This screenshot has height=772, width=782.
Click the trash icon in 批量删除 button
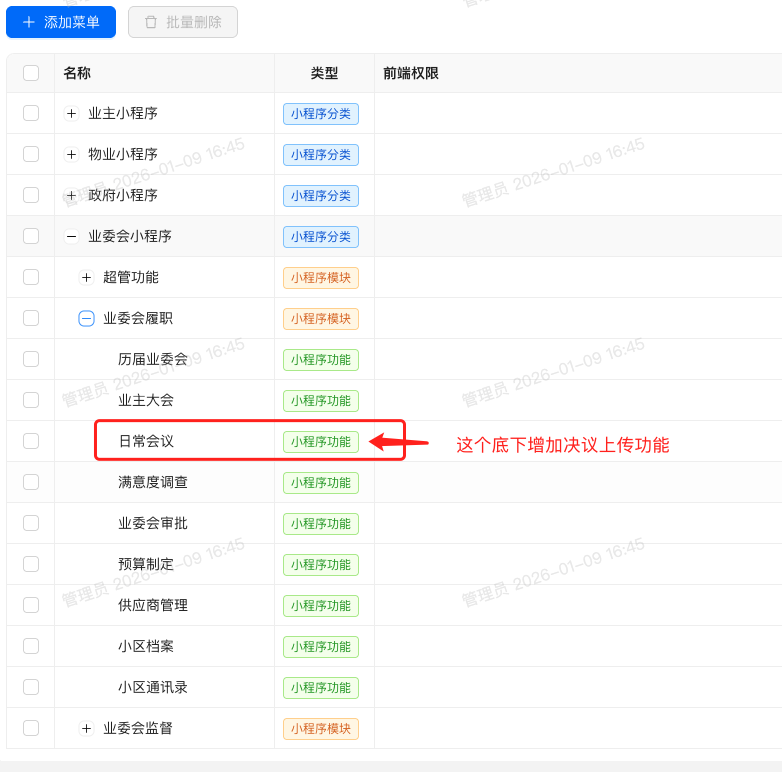[x=151, y=22]
